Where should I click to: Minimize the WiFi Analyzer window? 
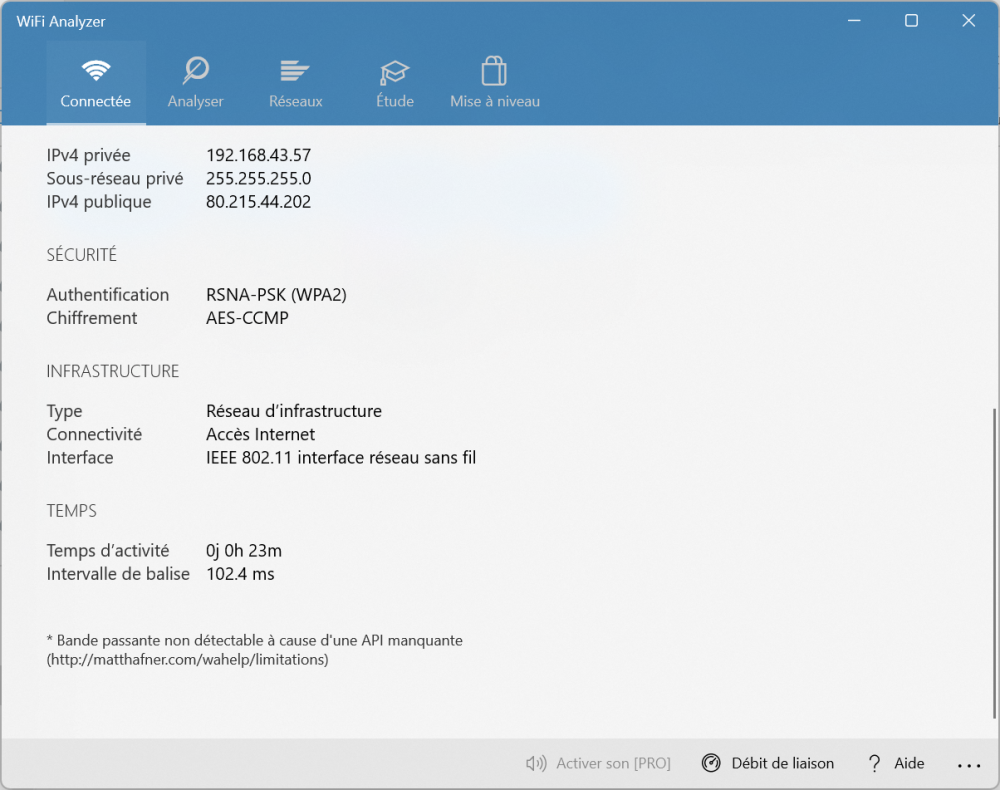tap(855, 21)
